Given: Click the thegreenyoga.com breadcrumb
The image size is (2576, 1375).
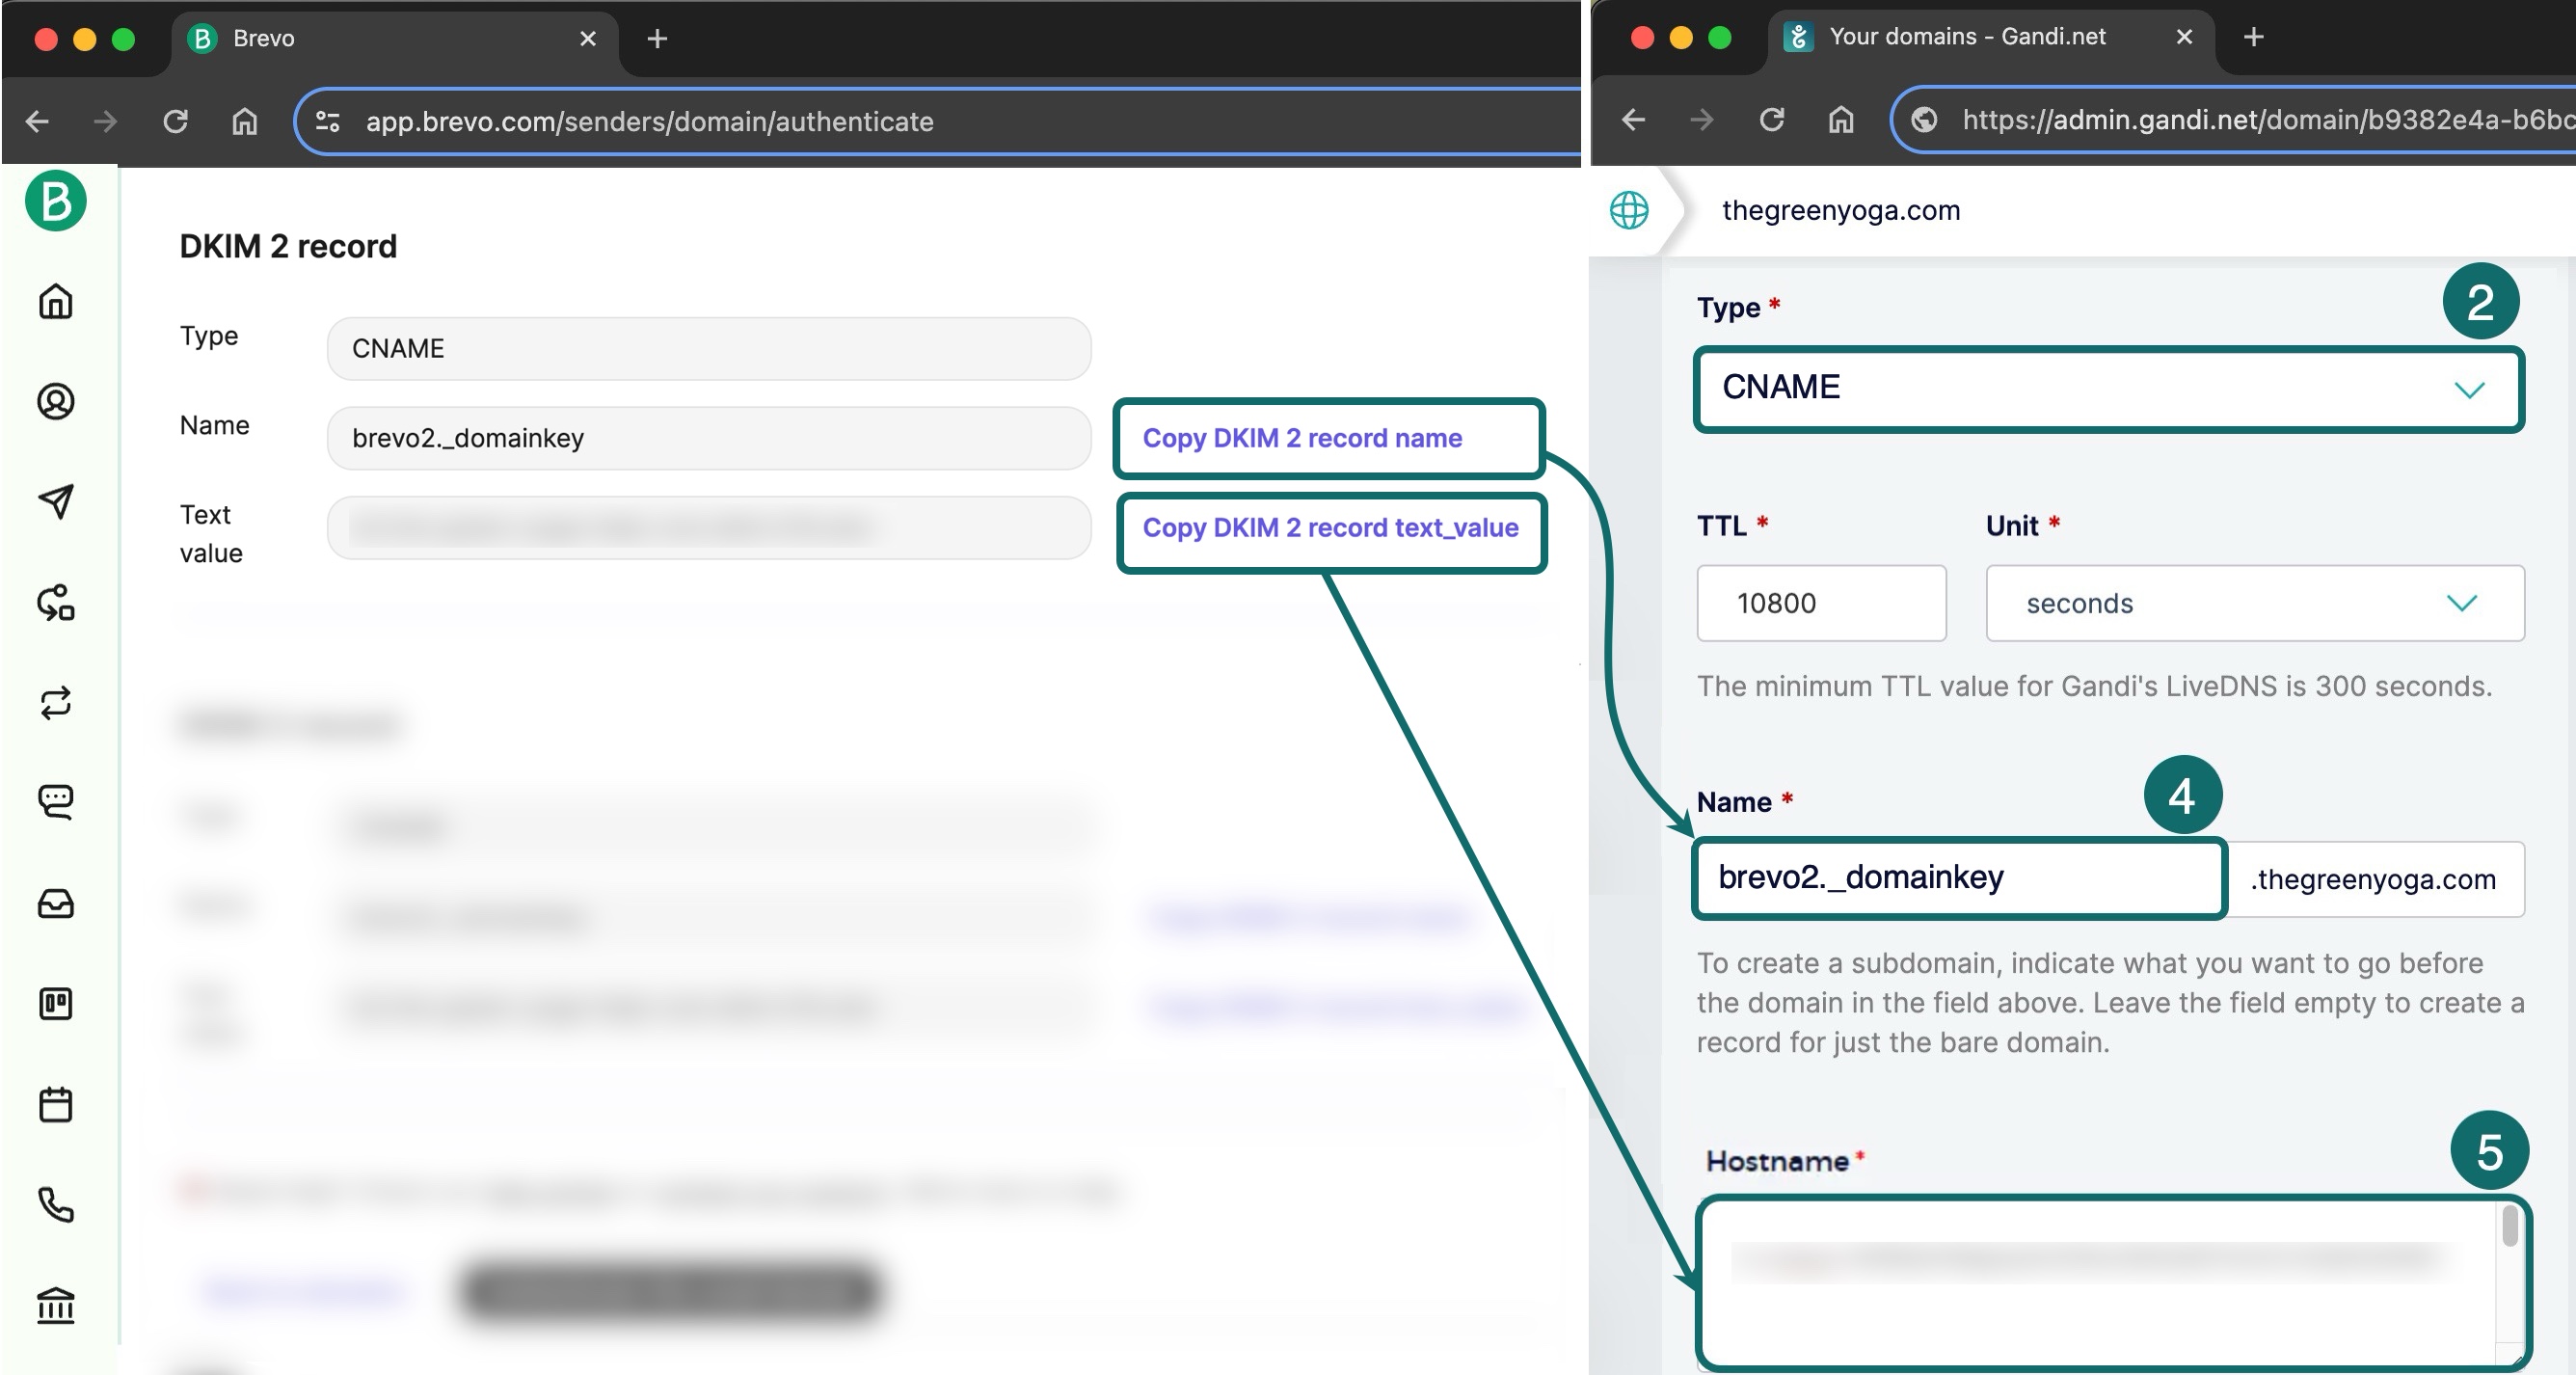Looking at the screenshot, I should coord(1841,210).
